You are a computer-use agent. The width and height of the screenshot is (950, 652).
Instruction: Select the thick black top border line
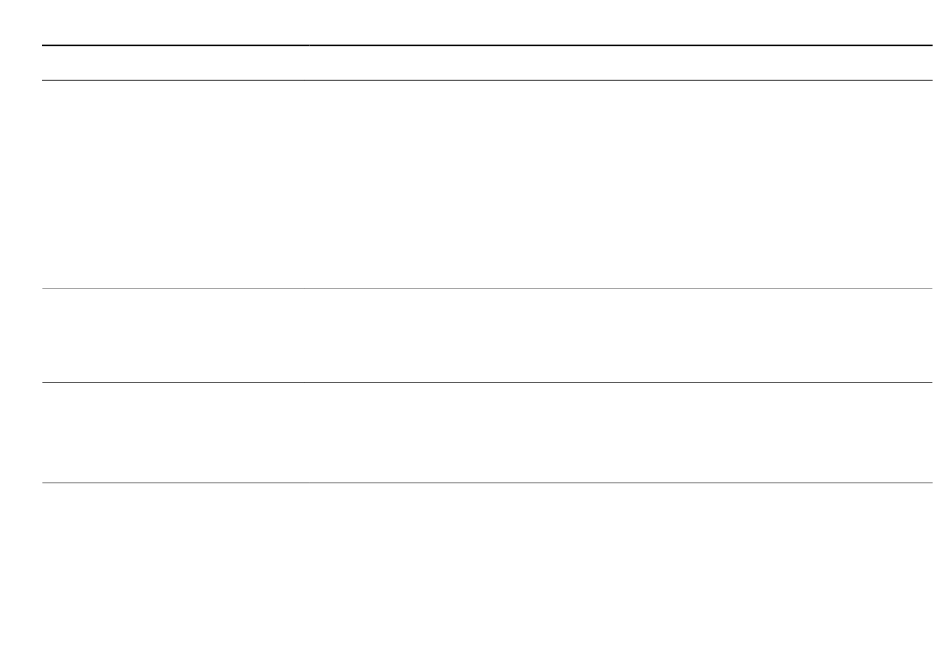(x=487, y=45)
